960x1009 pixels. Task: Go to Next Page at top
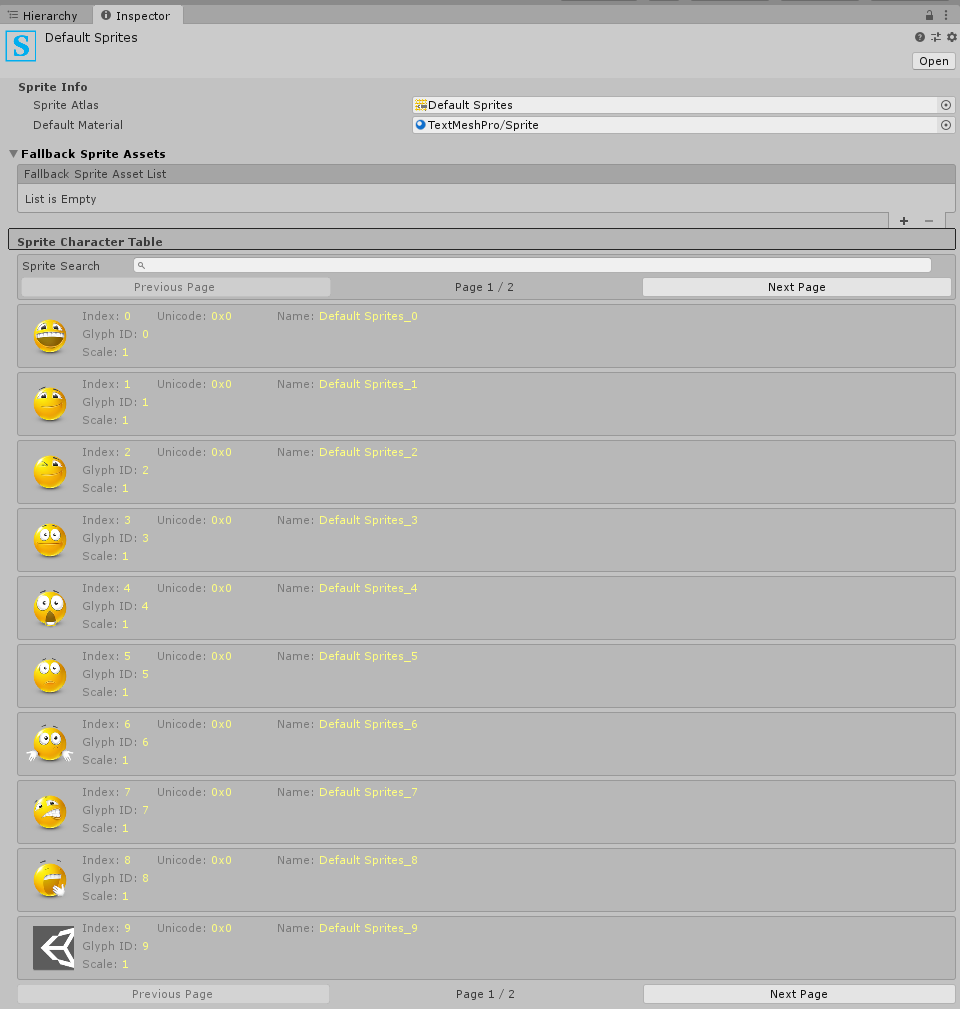point(796,287)
